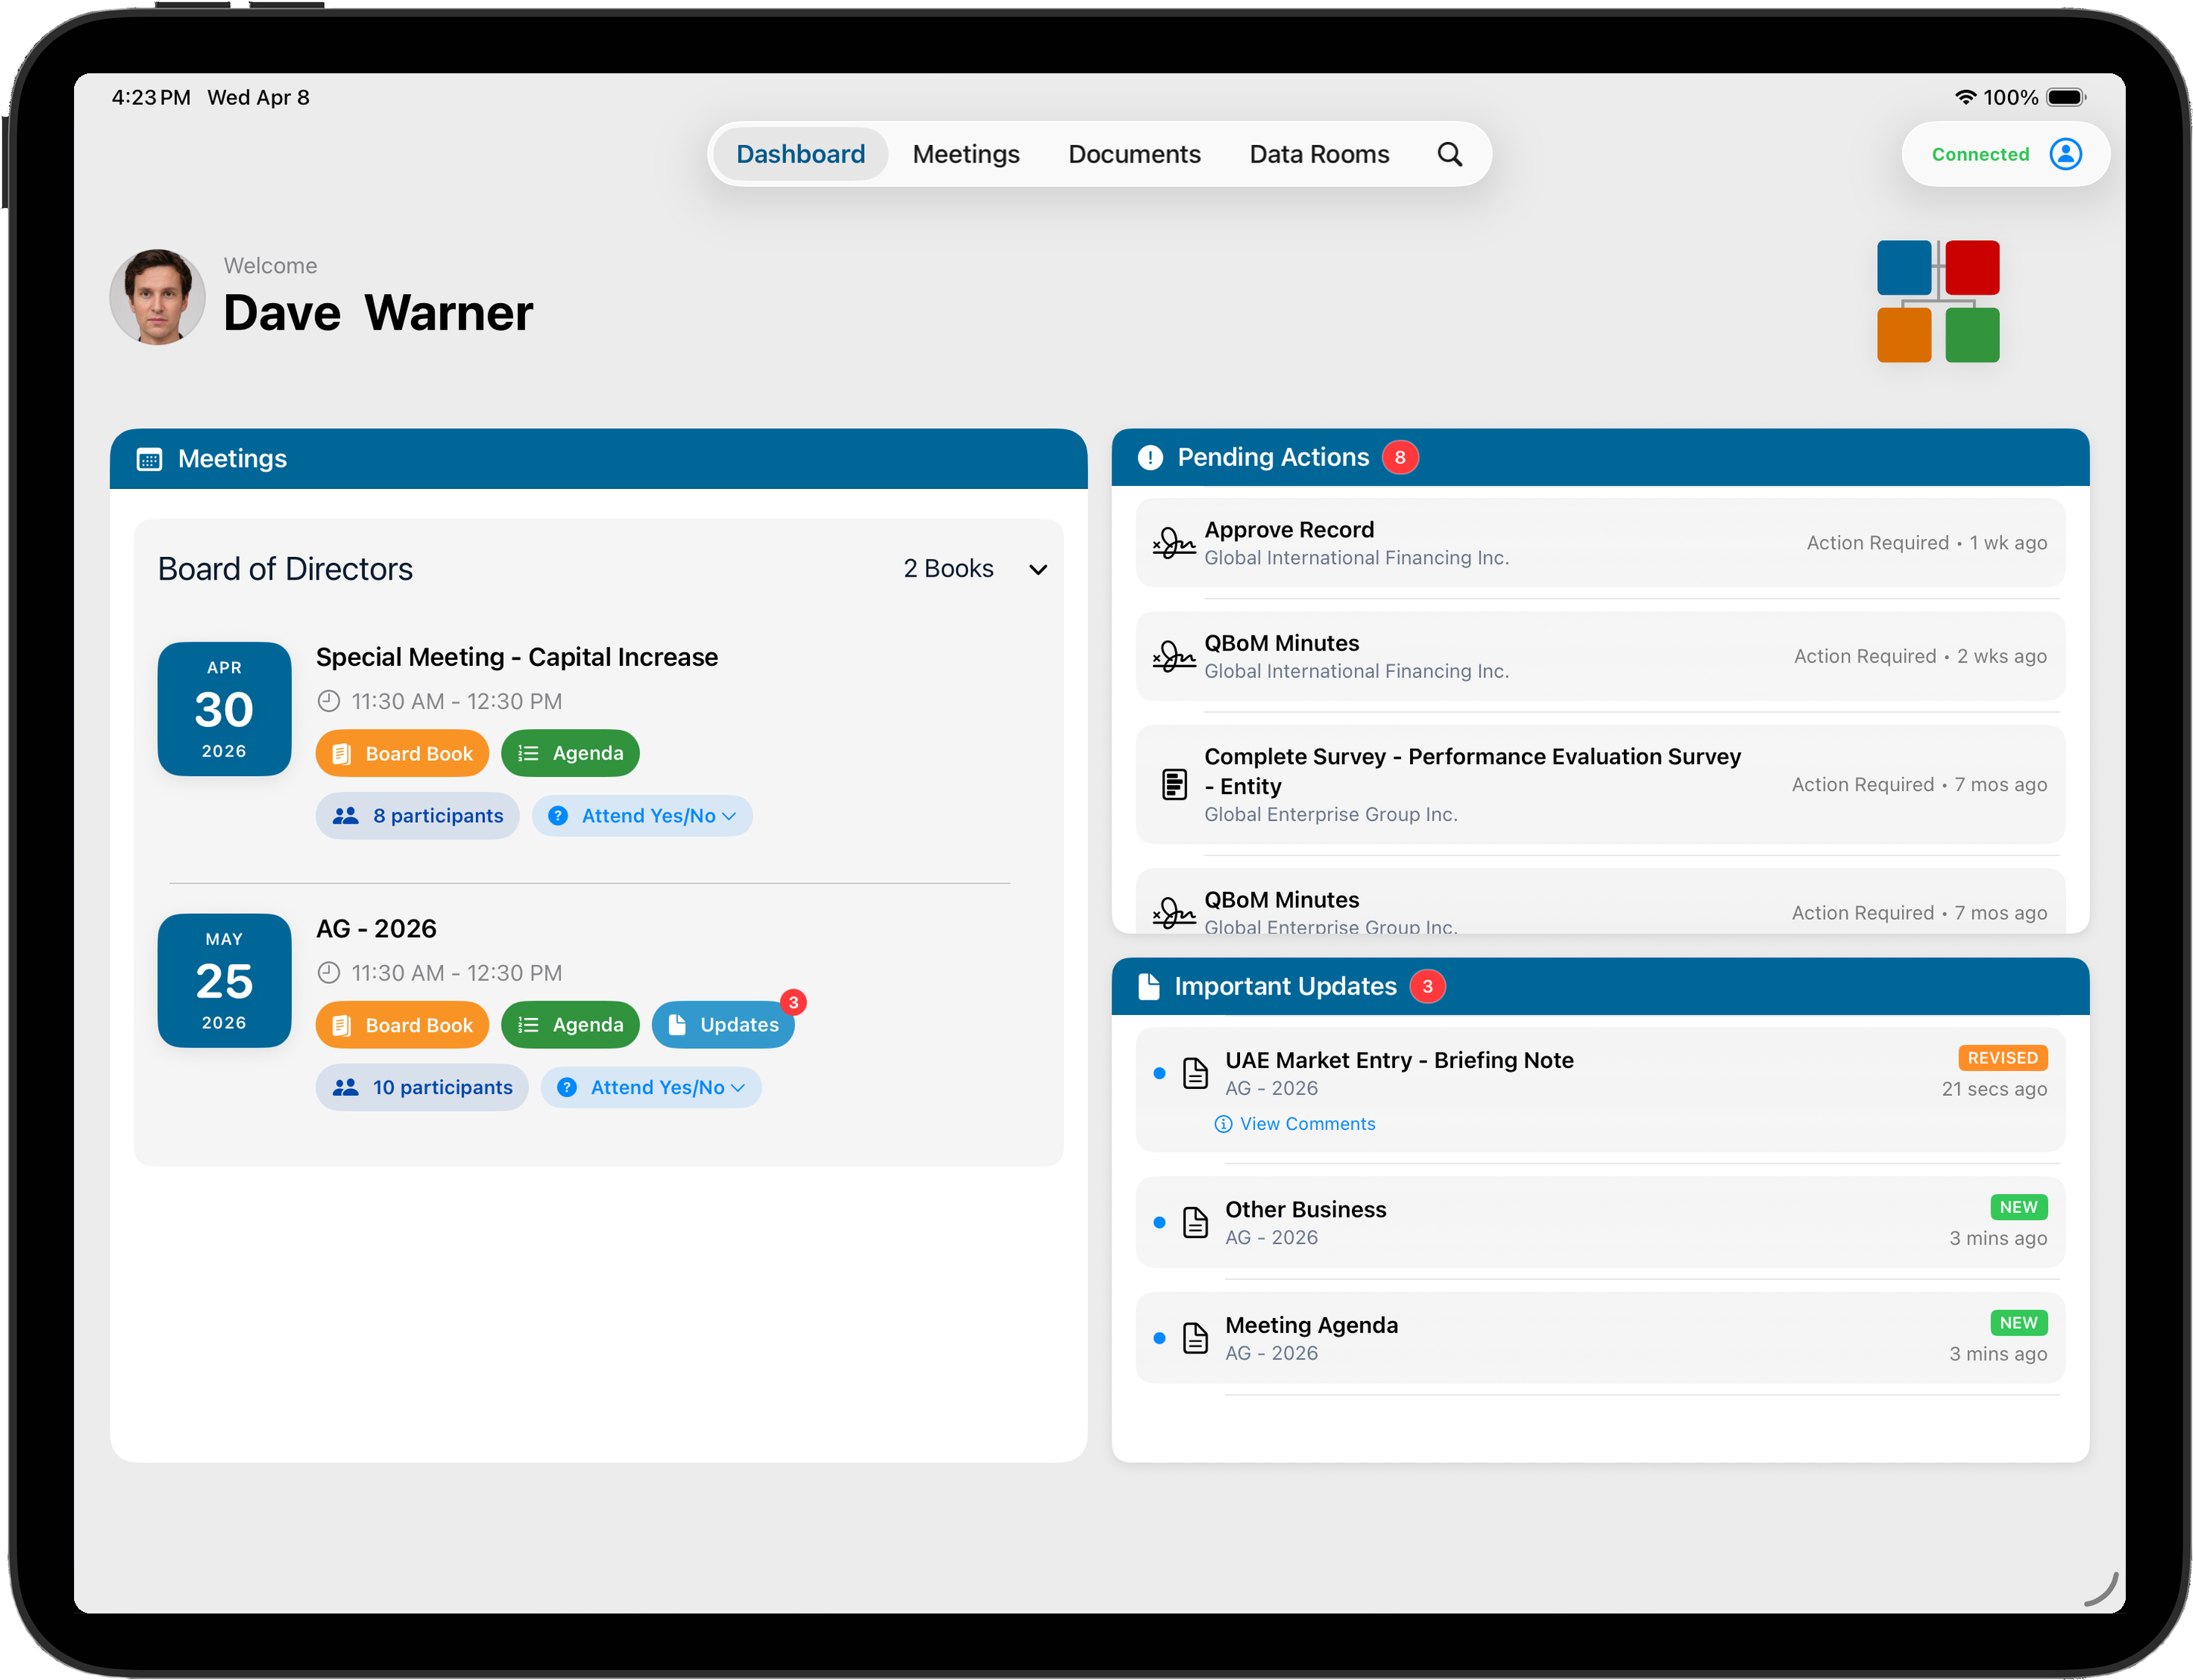Click the red 3 Important Updates badge
This screenshot has width=2193, height=1680.
(1427, 986)
